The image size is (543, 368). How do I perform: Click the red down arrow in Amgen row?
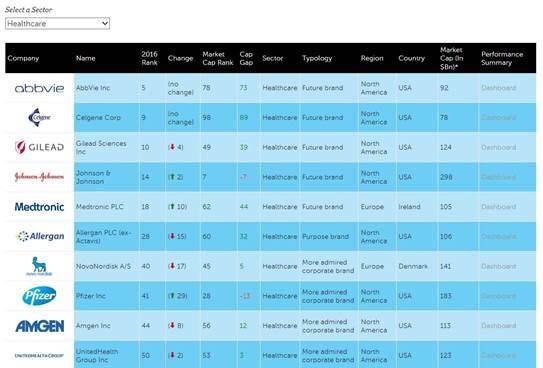(172, 325)
